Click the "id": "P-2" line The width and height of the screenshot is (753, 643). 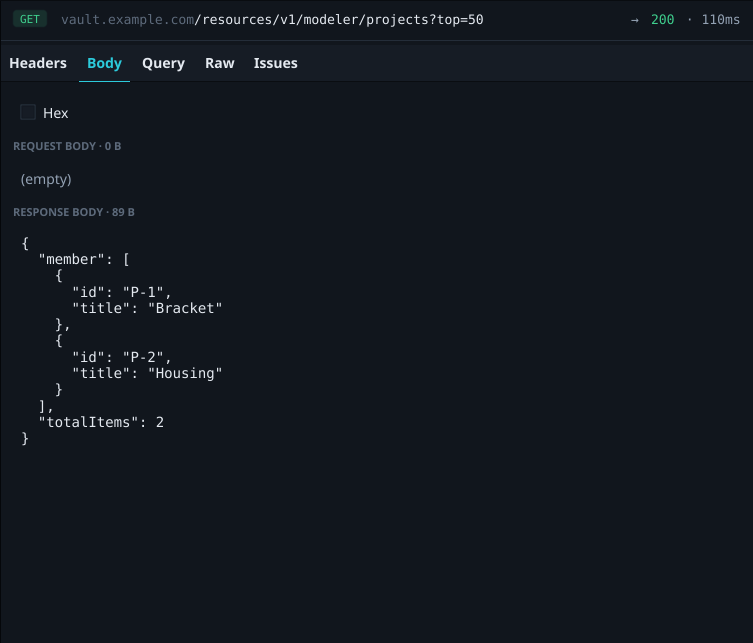(121, 357)
